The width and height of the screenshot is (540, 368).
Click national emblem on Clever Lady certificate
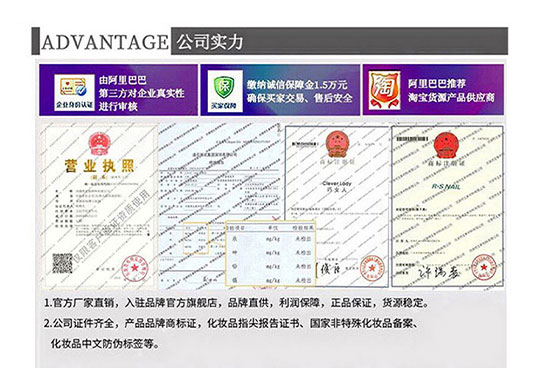[x=338, y=144]
